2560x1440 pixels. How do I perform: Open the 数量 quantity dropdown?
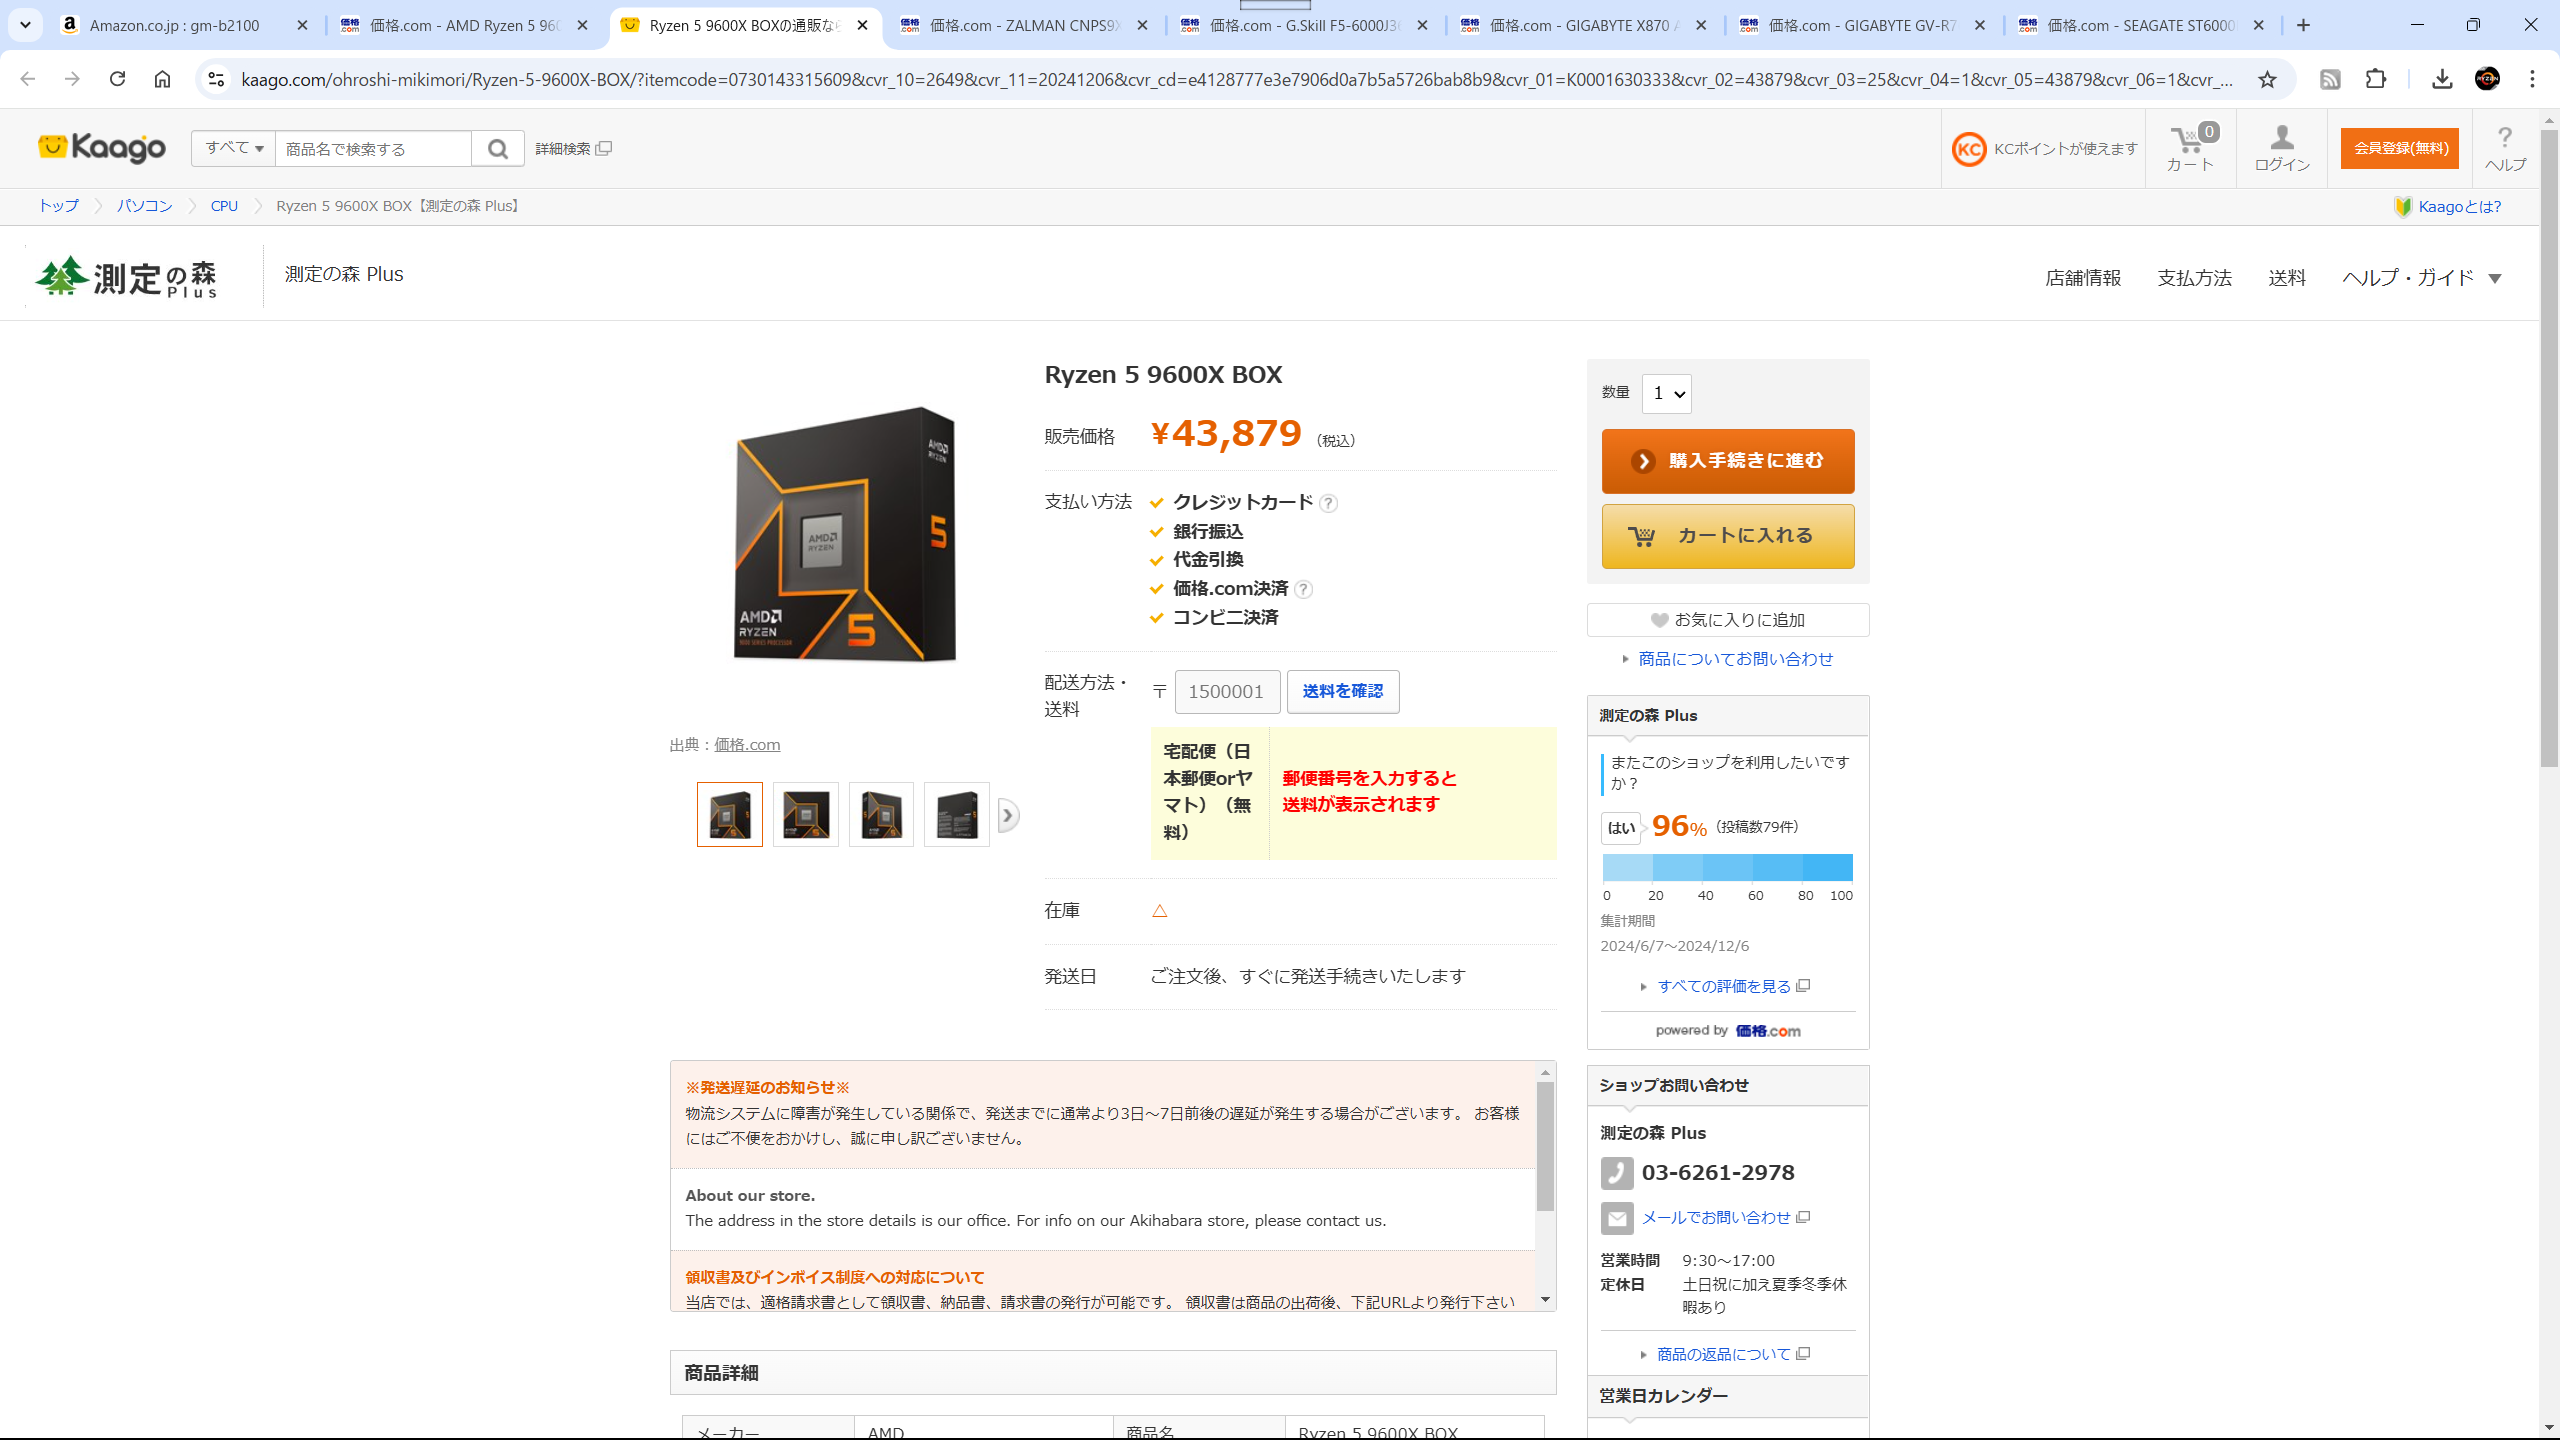[1667, 394]
